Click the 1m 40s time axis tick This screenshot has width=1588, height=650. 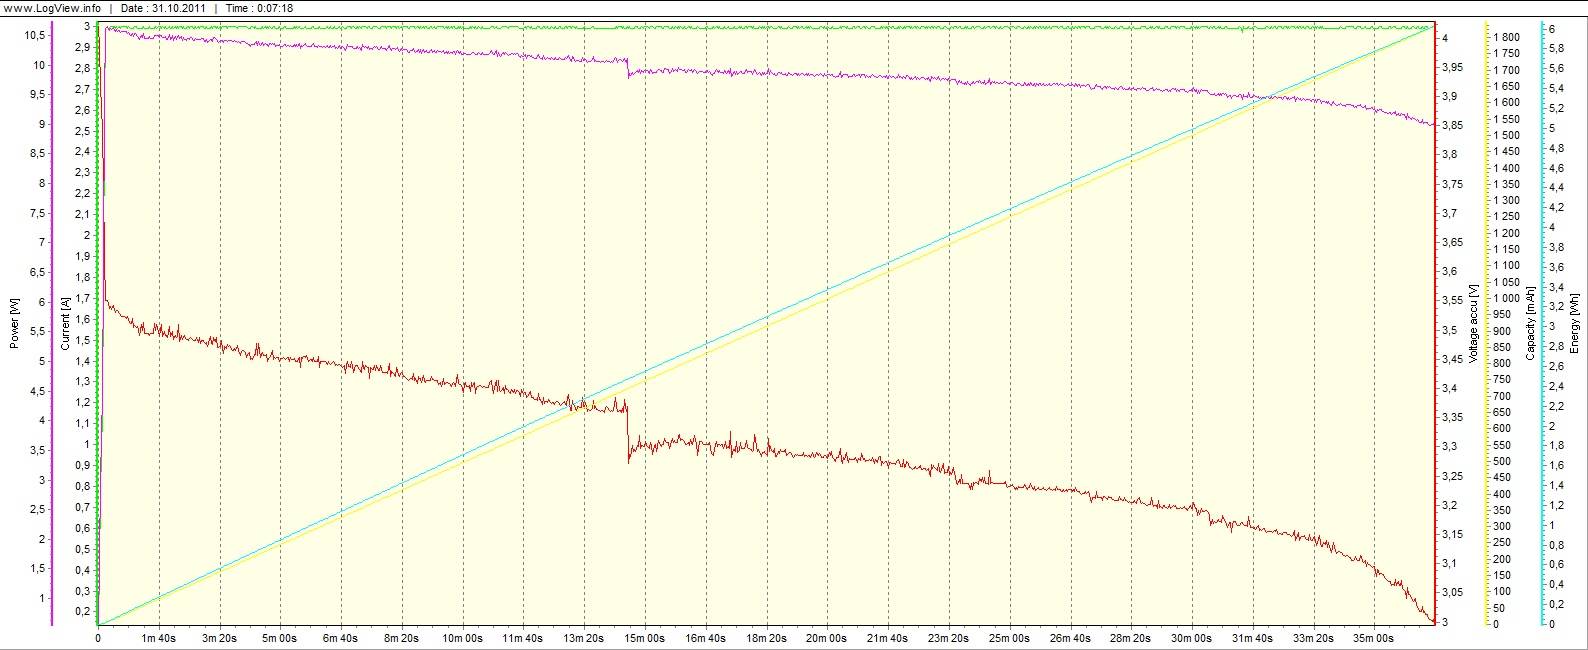pos(159,638)
